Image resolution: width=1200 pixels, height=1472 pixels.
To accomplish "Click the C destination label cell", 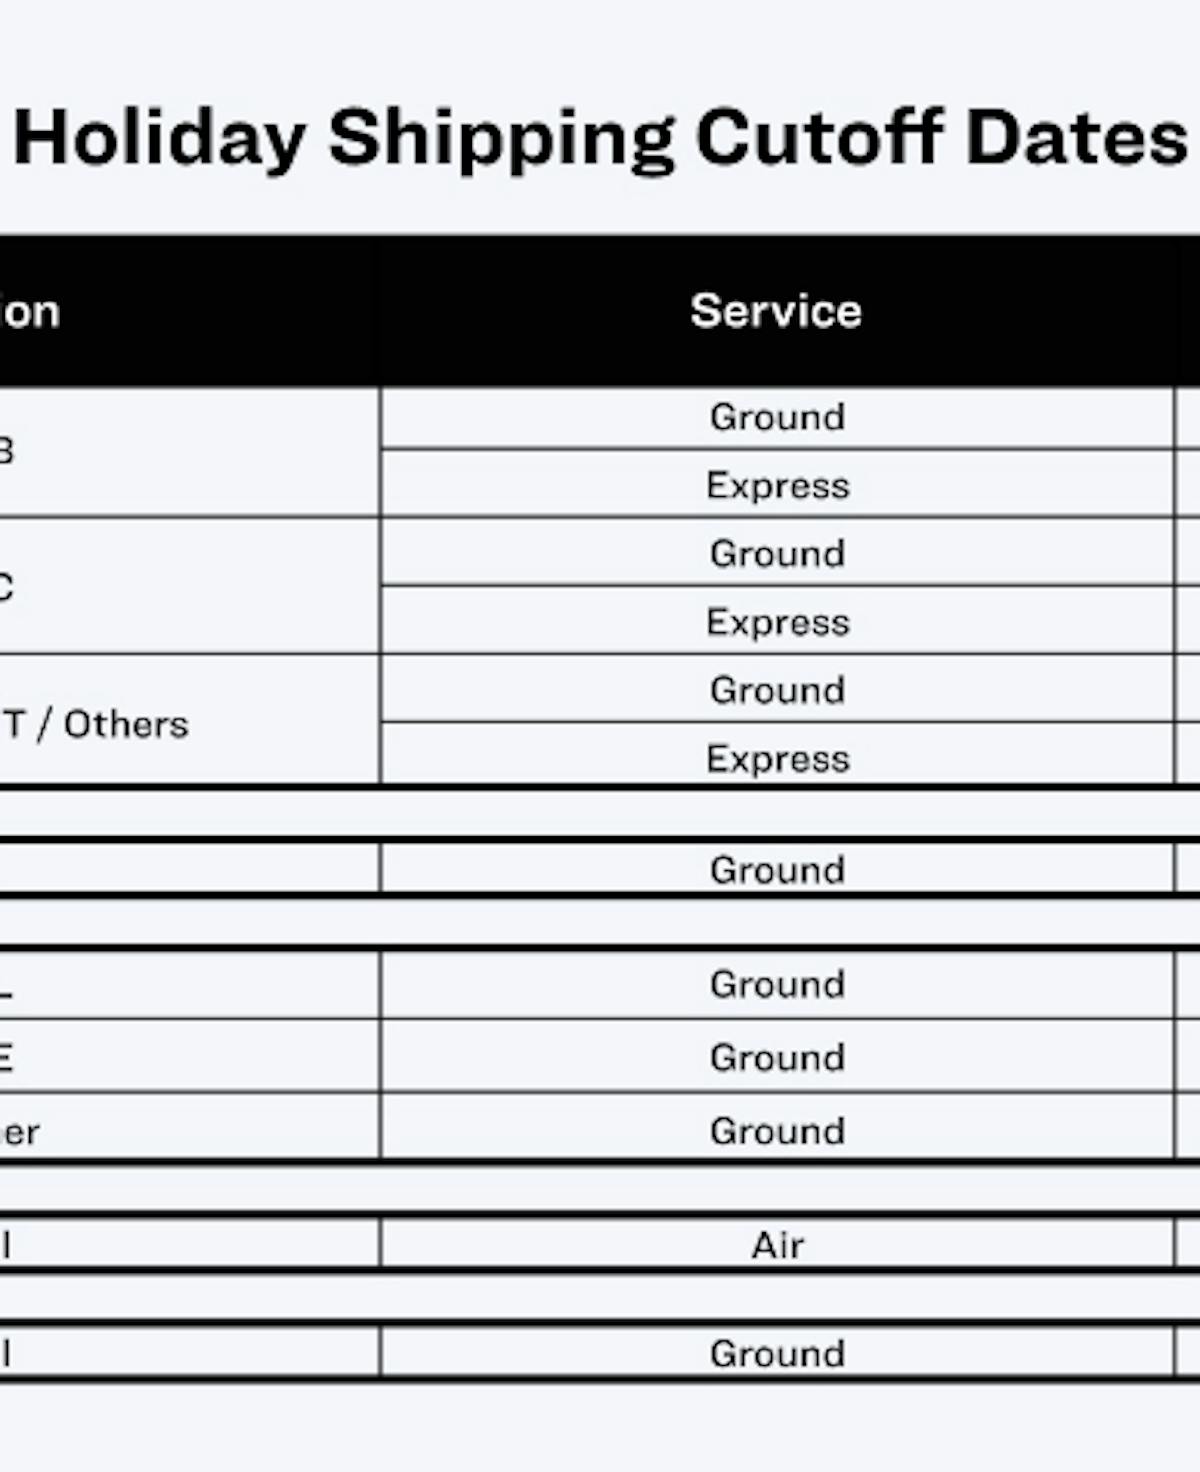I will click(8, 587).
